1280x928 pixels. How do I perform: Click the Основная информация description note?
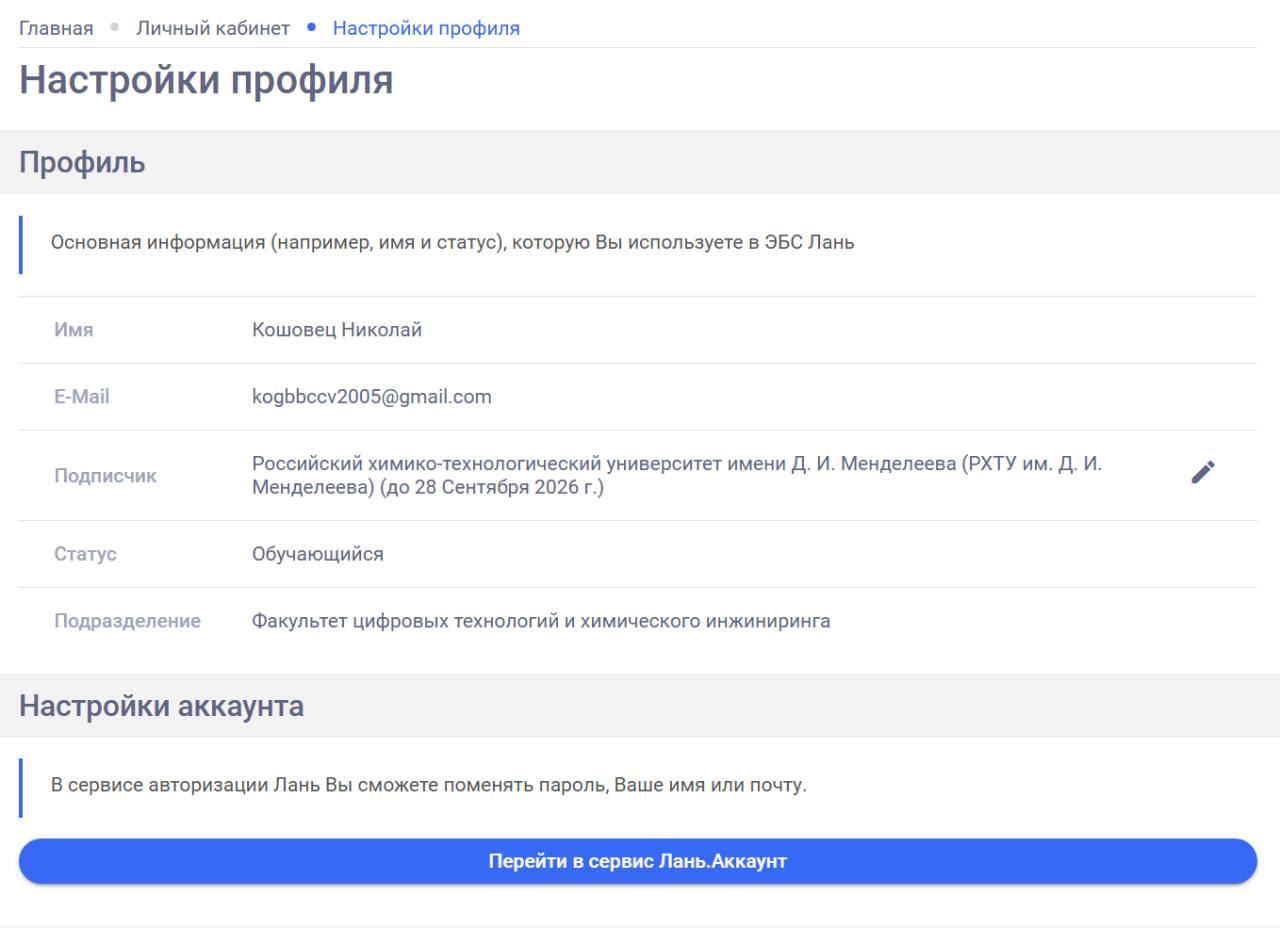coord(452,243)
